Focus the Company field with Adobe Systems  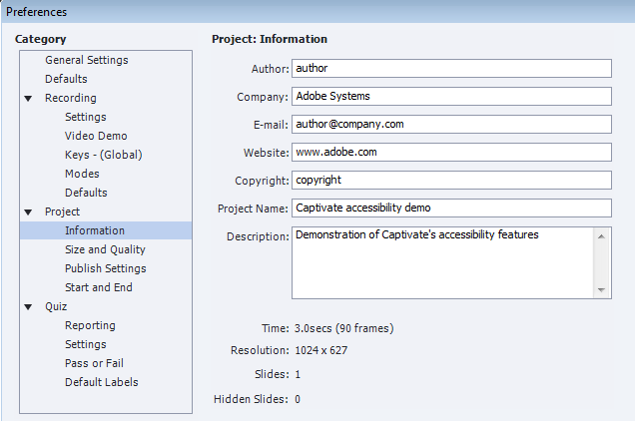point(450,97)
